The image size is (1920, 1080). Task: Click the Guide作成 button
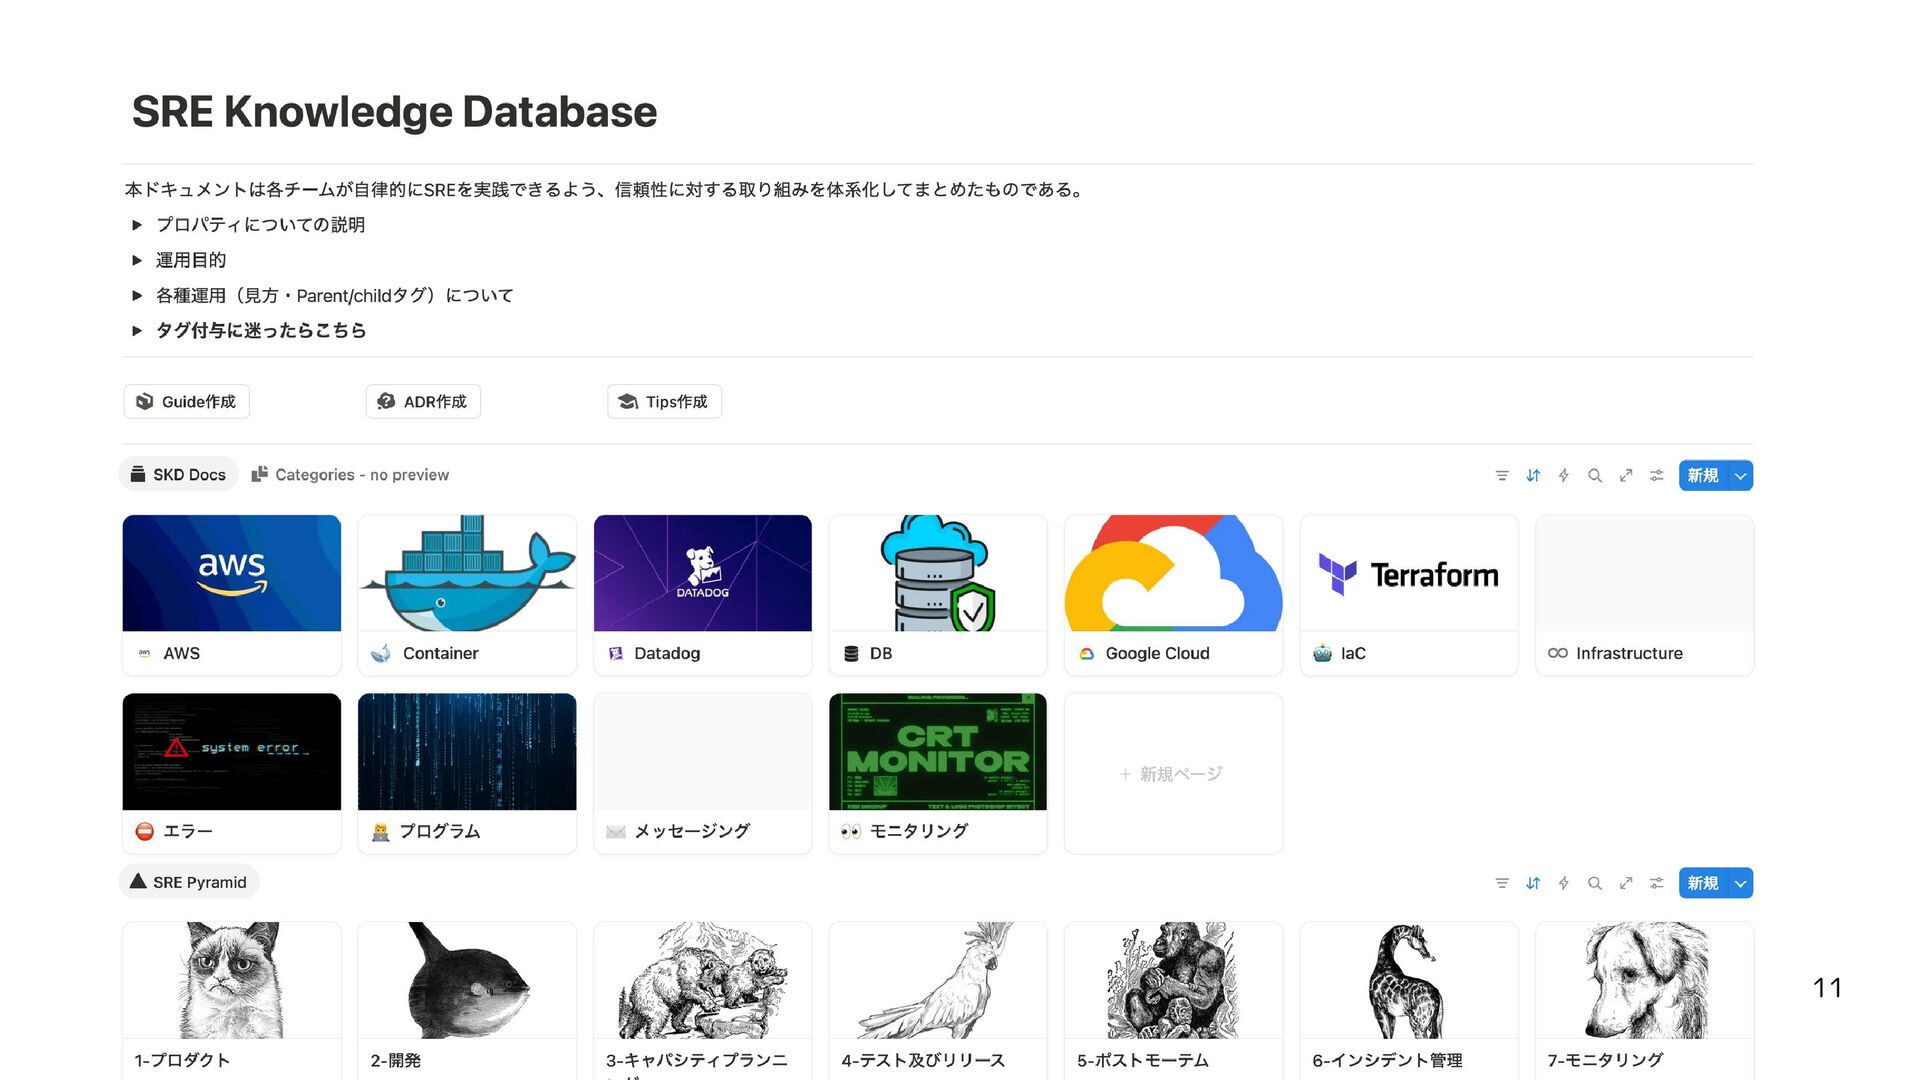pyautogui.click(x=186, y=401)
